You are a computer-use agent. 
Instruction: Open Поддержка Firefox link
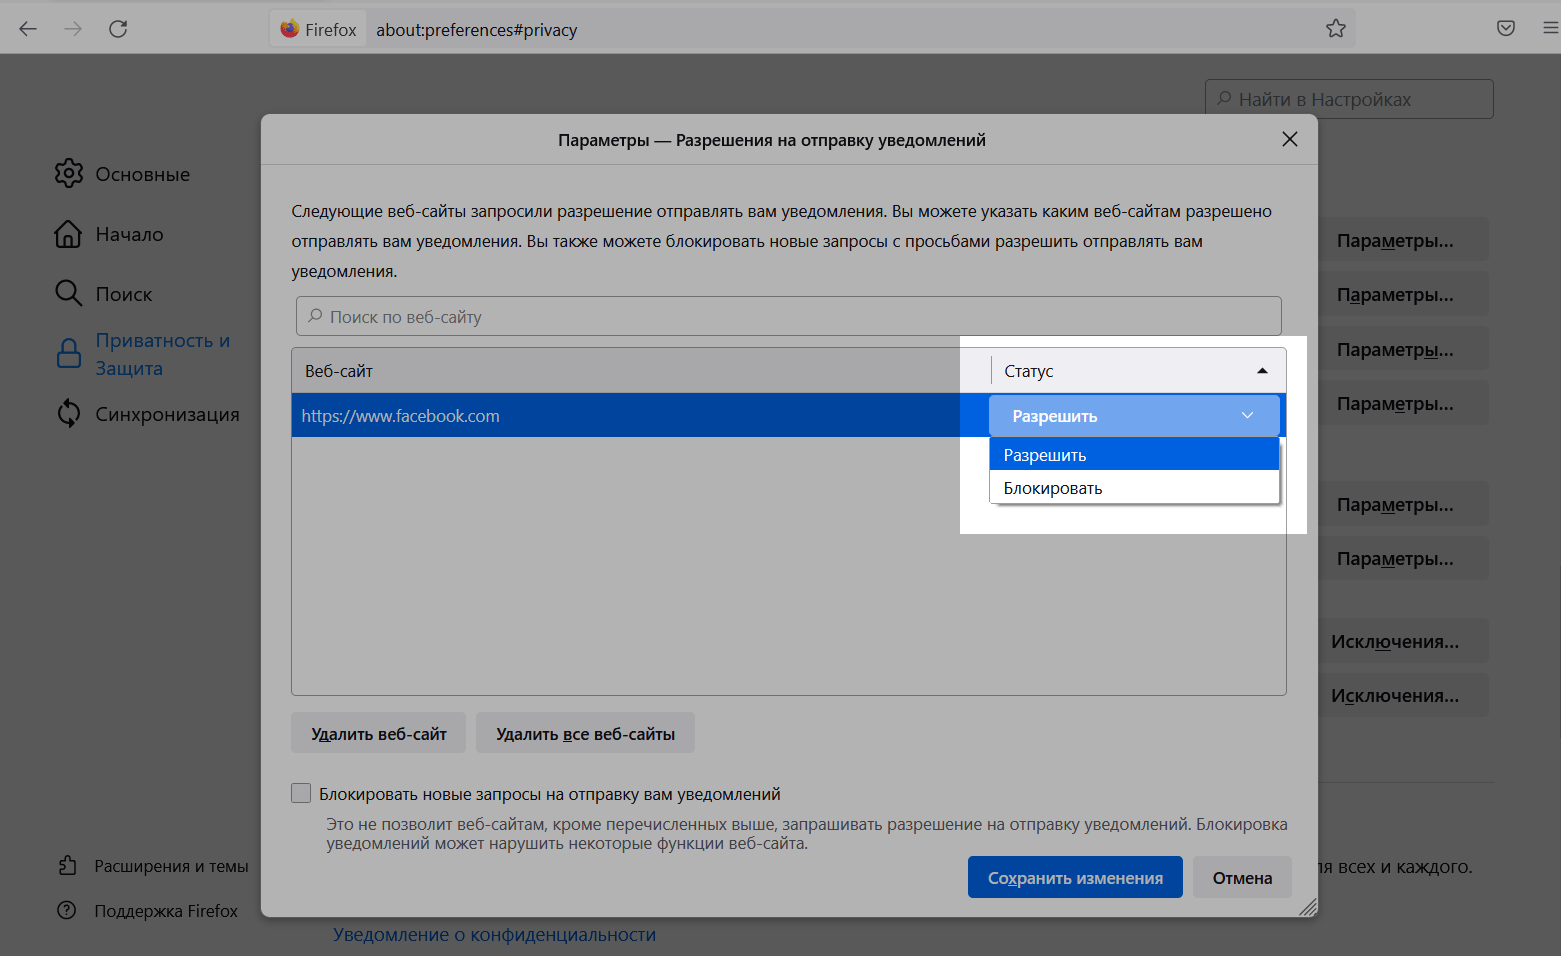166,911
